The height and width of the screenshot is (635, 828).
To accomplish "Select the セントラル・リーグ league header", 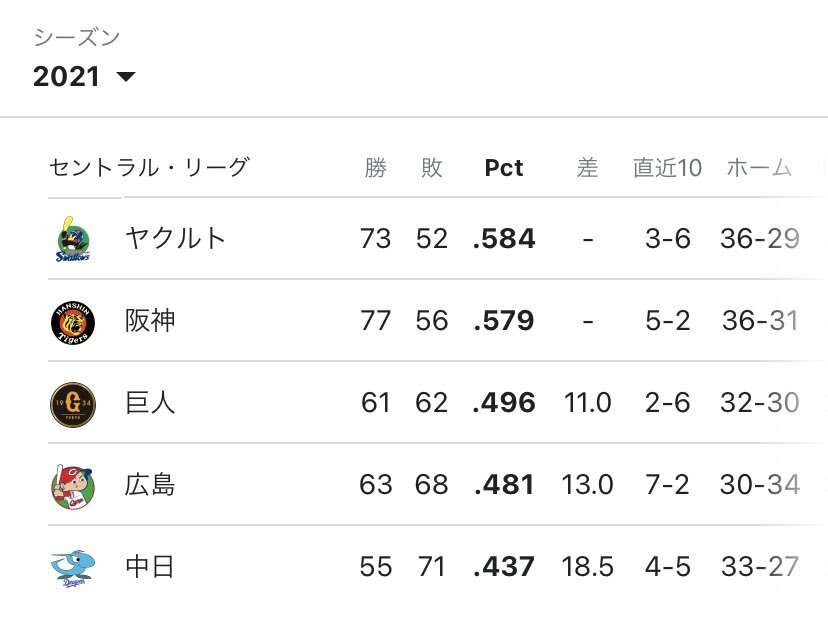I will [148, 168].
